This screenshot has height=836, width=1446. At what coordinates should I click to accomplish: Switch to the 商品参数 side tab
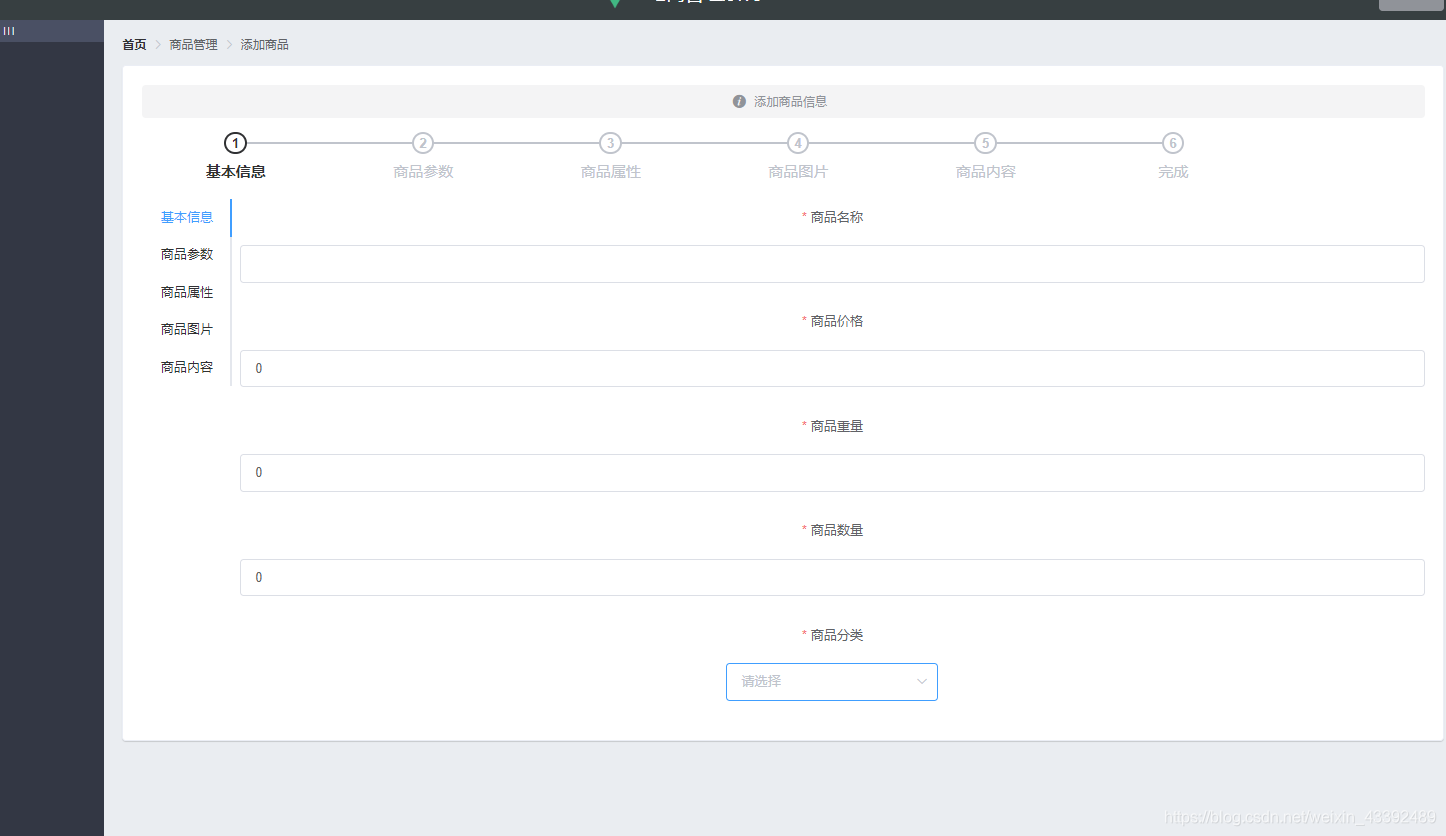click(187, 254)
